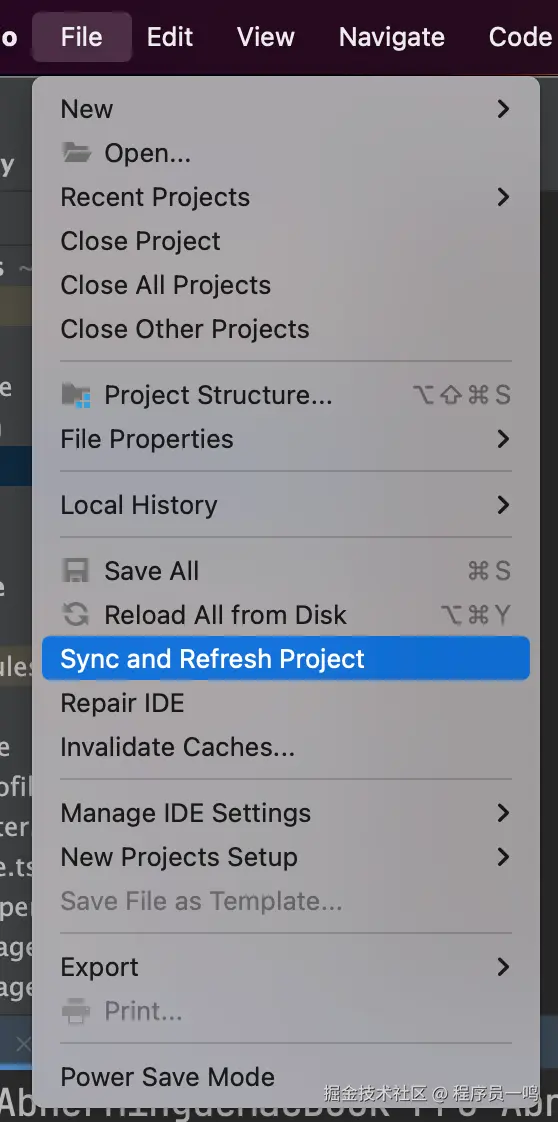This screenshot has width=558, height=1122.
Task: Select Repair IDE
Action: point(286,703)
